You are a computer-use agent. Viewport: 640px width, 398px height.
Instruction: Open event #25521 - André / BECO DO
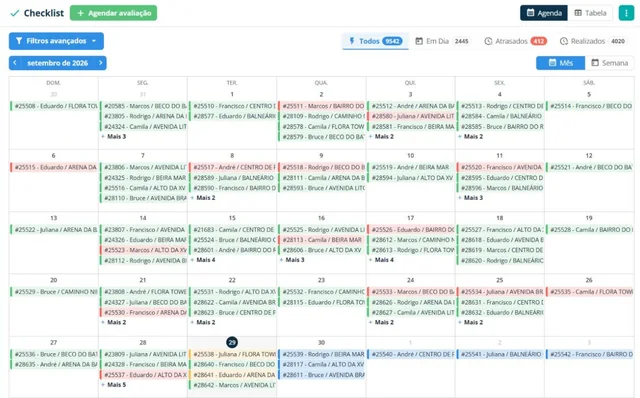[589, 167]
